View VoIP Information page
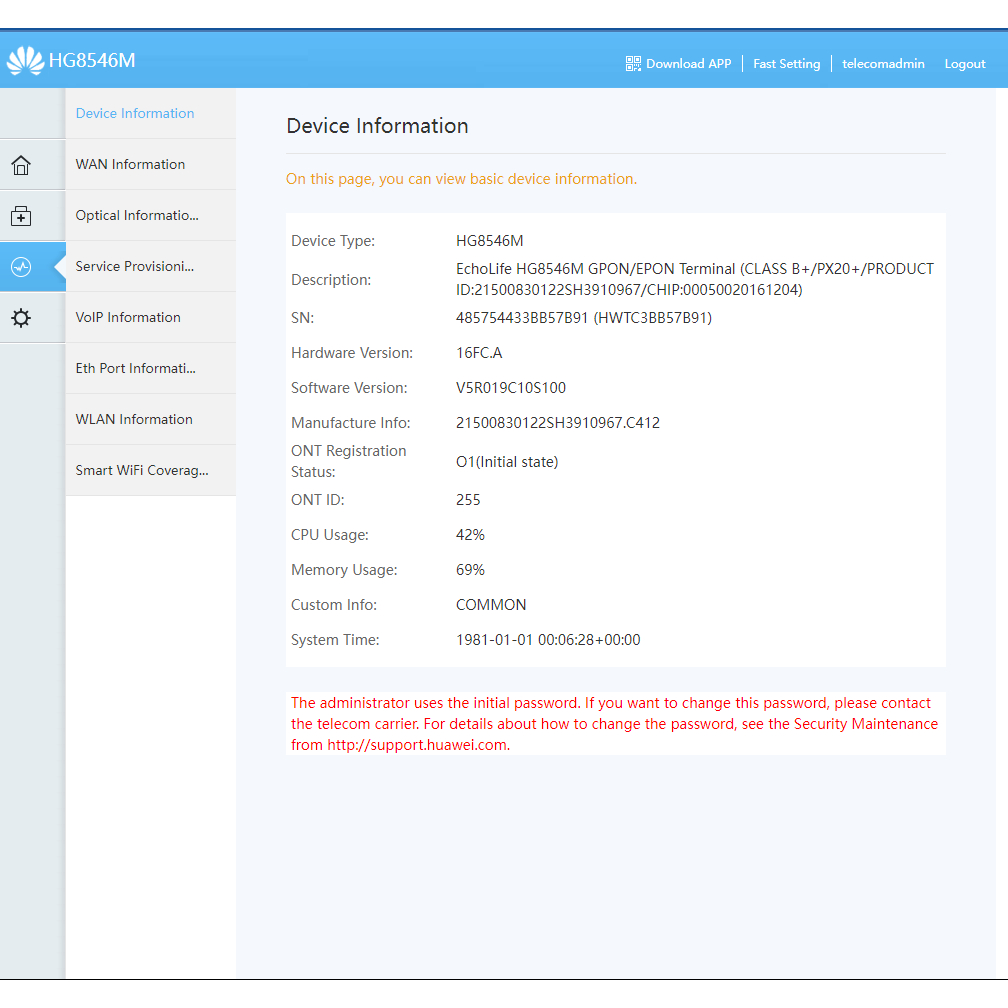 click(x=128, y=317)
